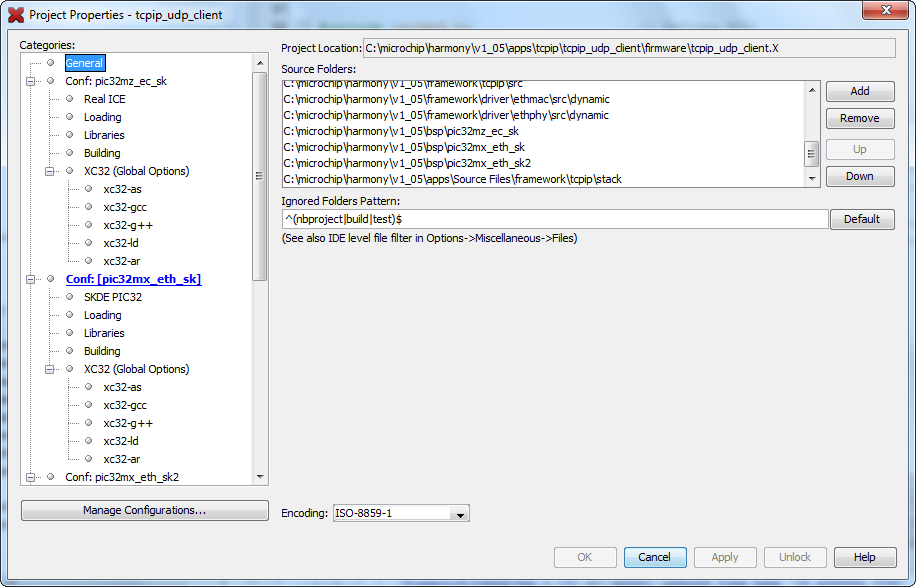Select the Real ICE item

pos(105,99)
